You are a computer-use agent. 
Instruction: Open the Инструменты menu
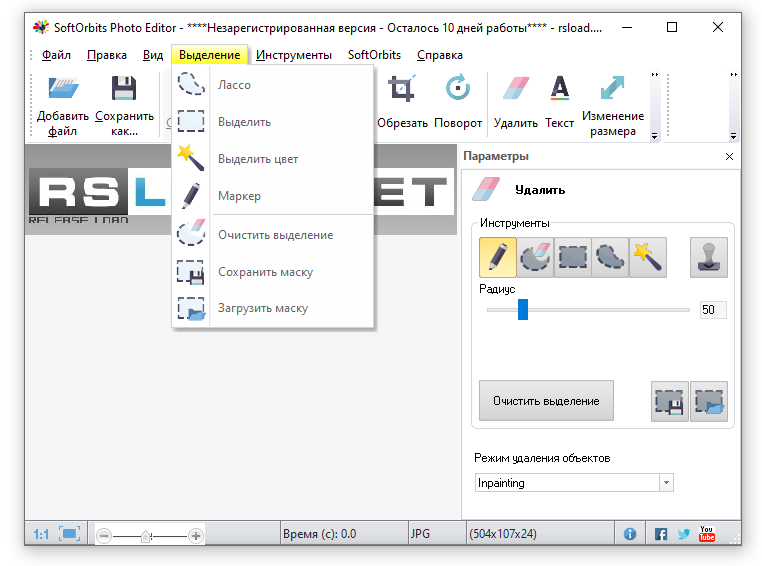tap(294, 55)
